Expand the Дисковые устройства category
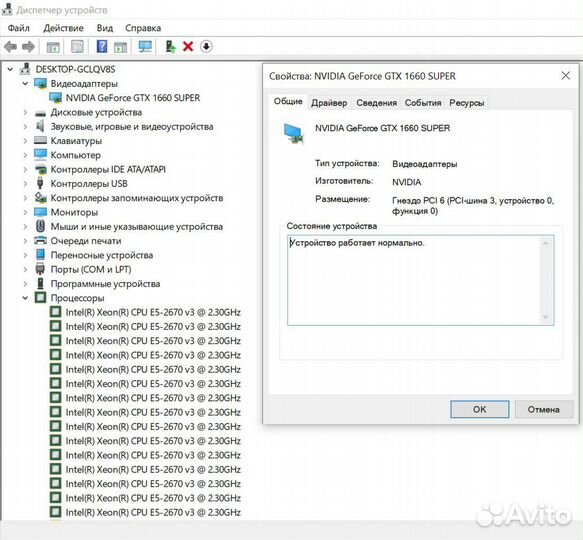The height and width of the screenshot is (540, 583). 25,112
